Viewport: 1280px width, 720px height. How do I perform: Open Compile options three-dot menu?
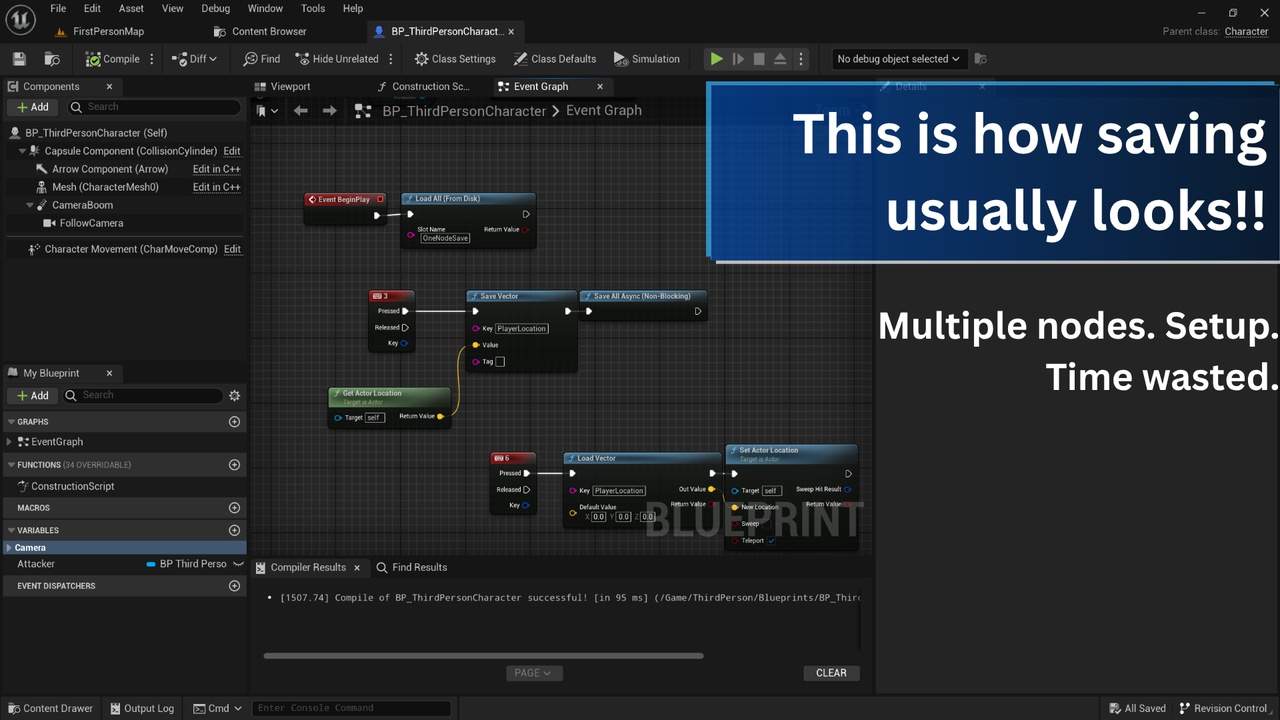[153, 59]
